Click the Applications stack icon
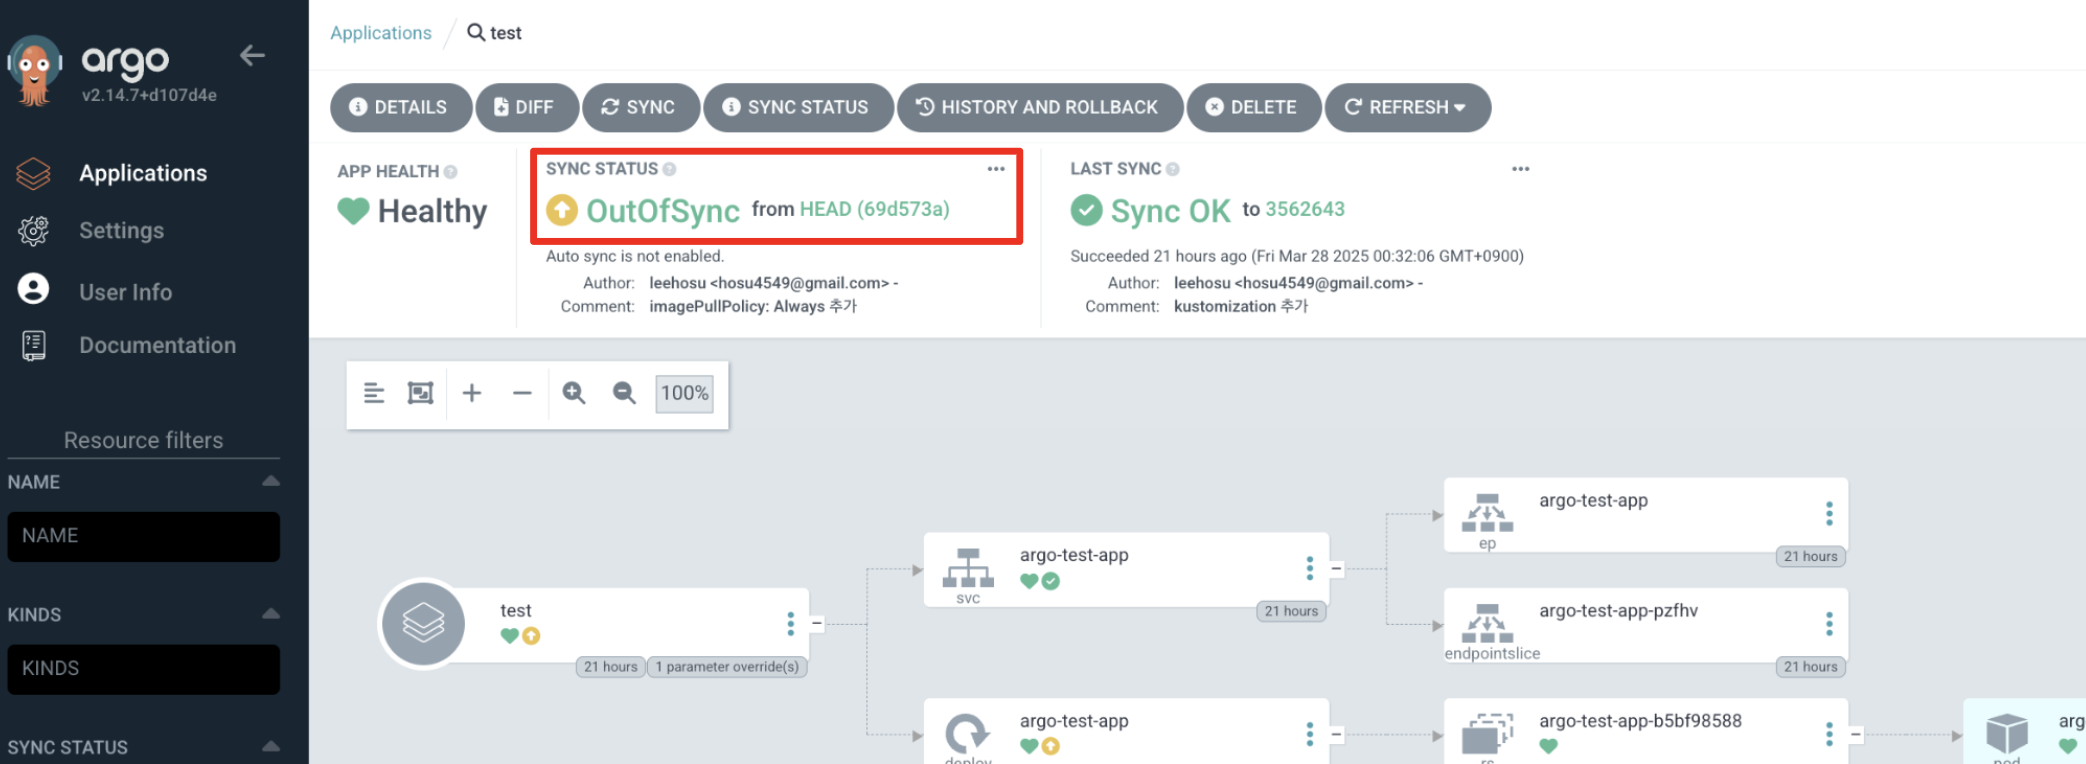 pyautogui.click(x=33, y=173)
